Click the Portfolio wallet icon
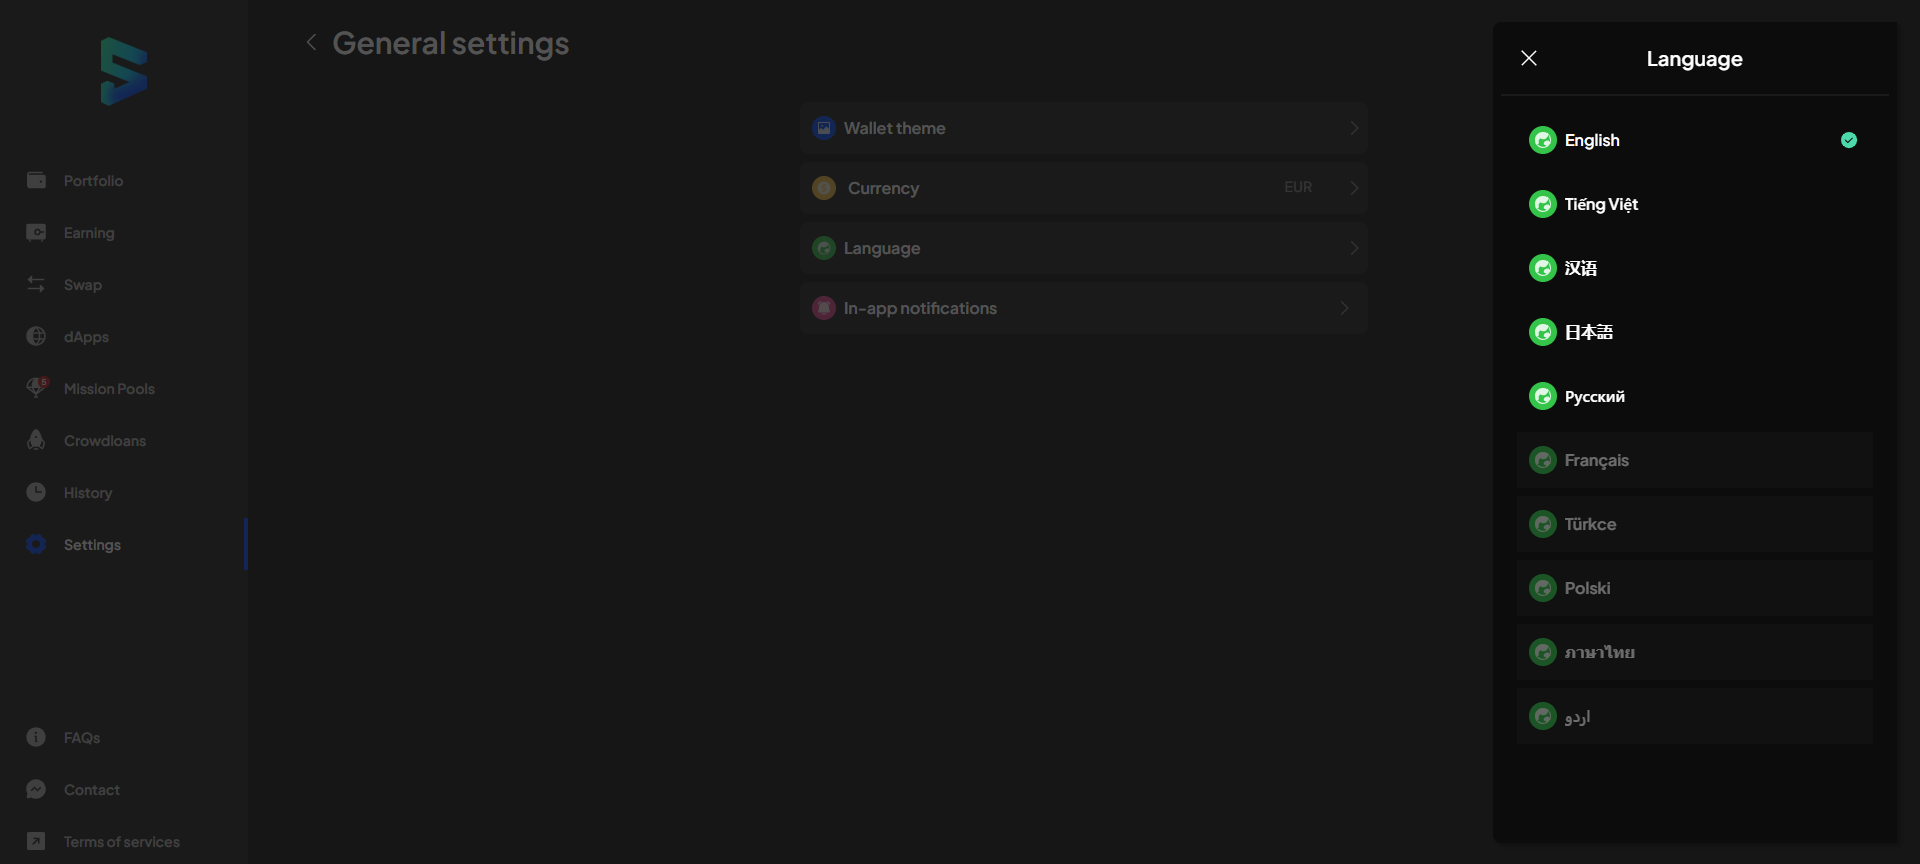The width and height of the screenshot is (1920, 864). pyautogui.click(x=36, y=180)
